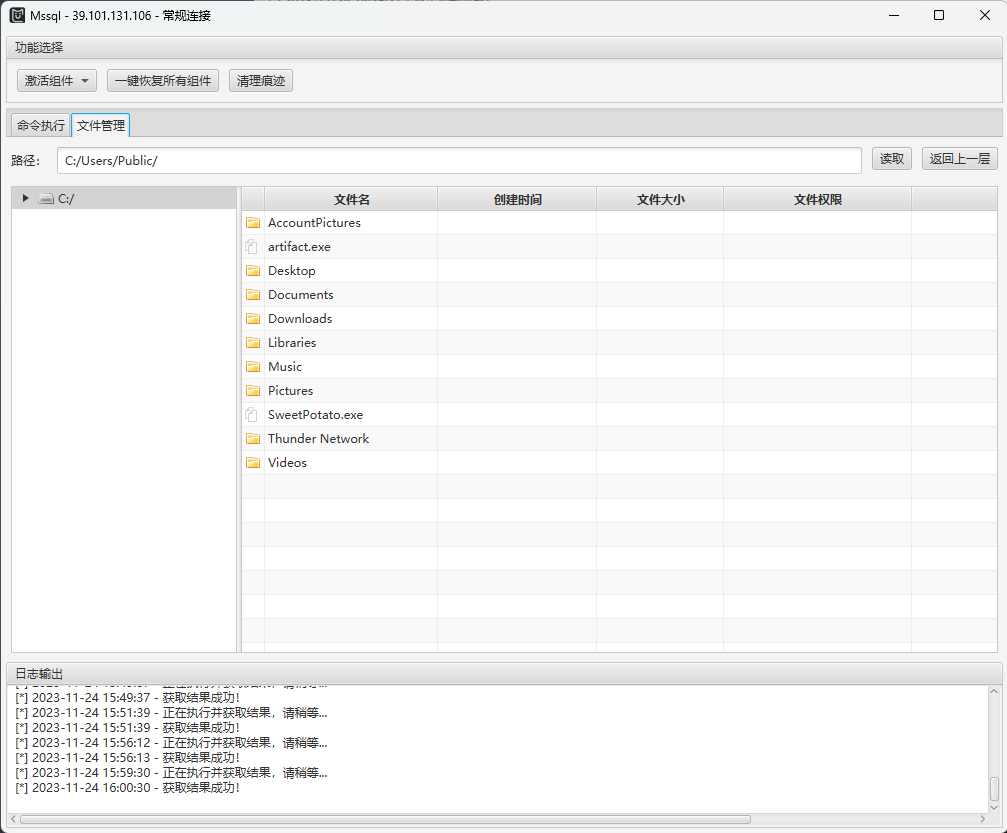Open the 激活组件 dropdown
The image size is (1007, 833).
coord(57,81)
